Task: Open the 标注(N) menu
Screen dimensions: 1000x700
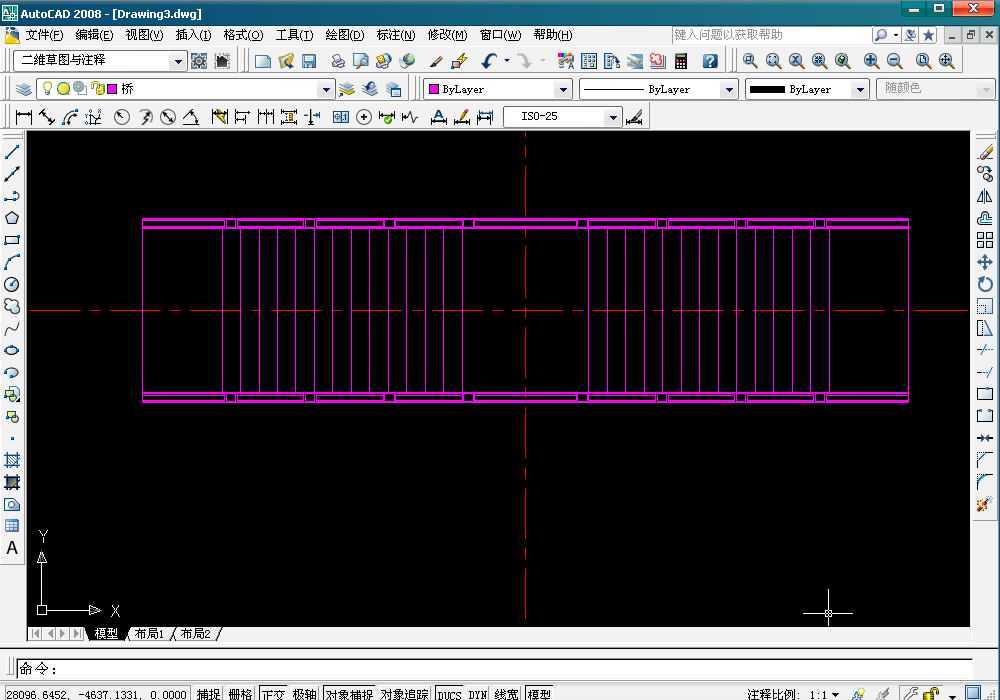Action: [395, 34]
